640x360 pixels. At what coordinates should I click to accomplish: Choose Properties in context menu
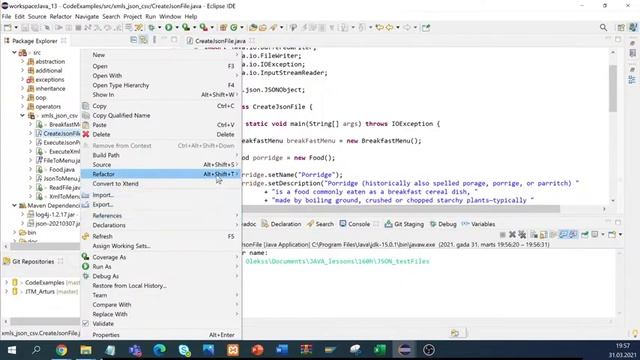(160, 335)
